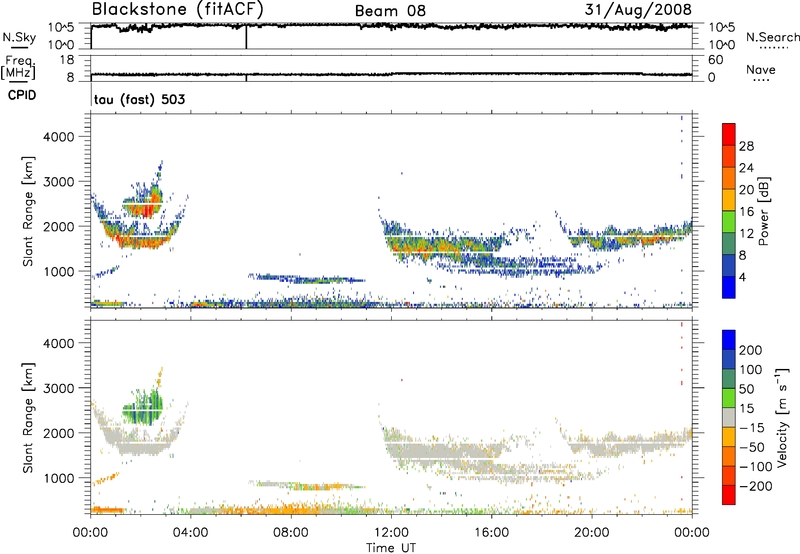This screenshot has height=554, width=800.
Task: Click the date "31/Aug/2008"
Action: click(x=638, y=9)
